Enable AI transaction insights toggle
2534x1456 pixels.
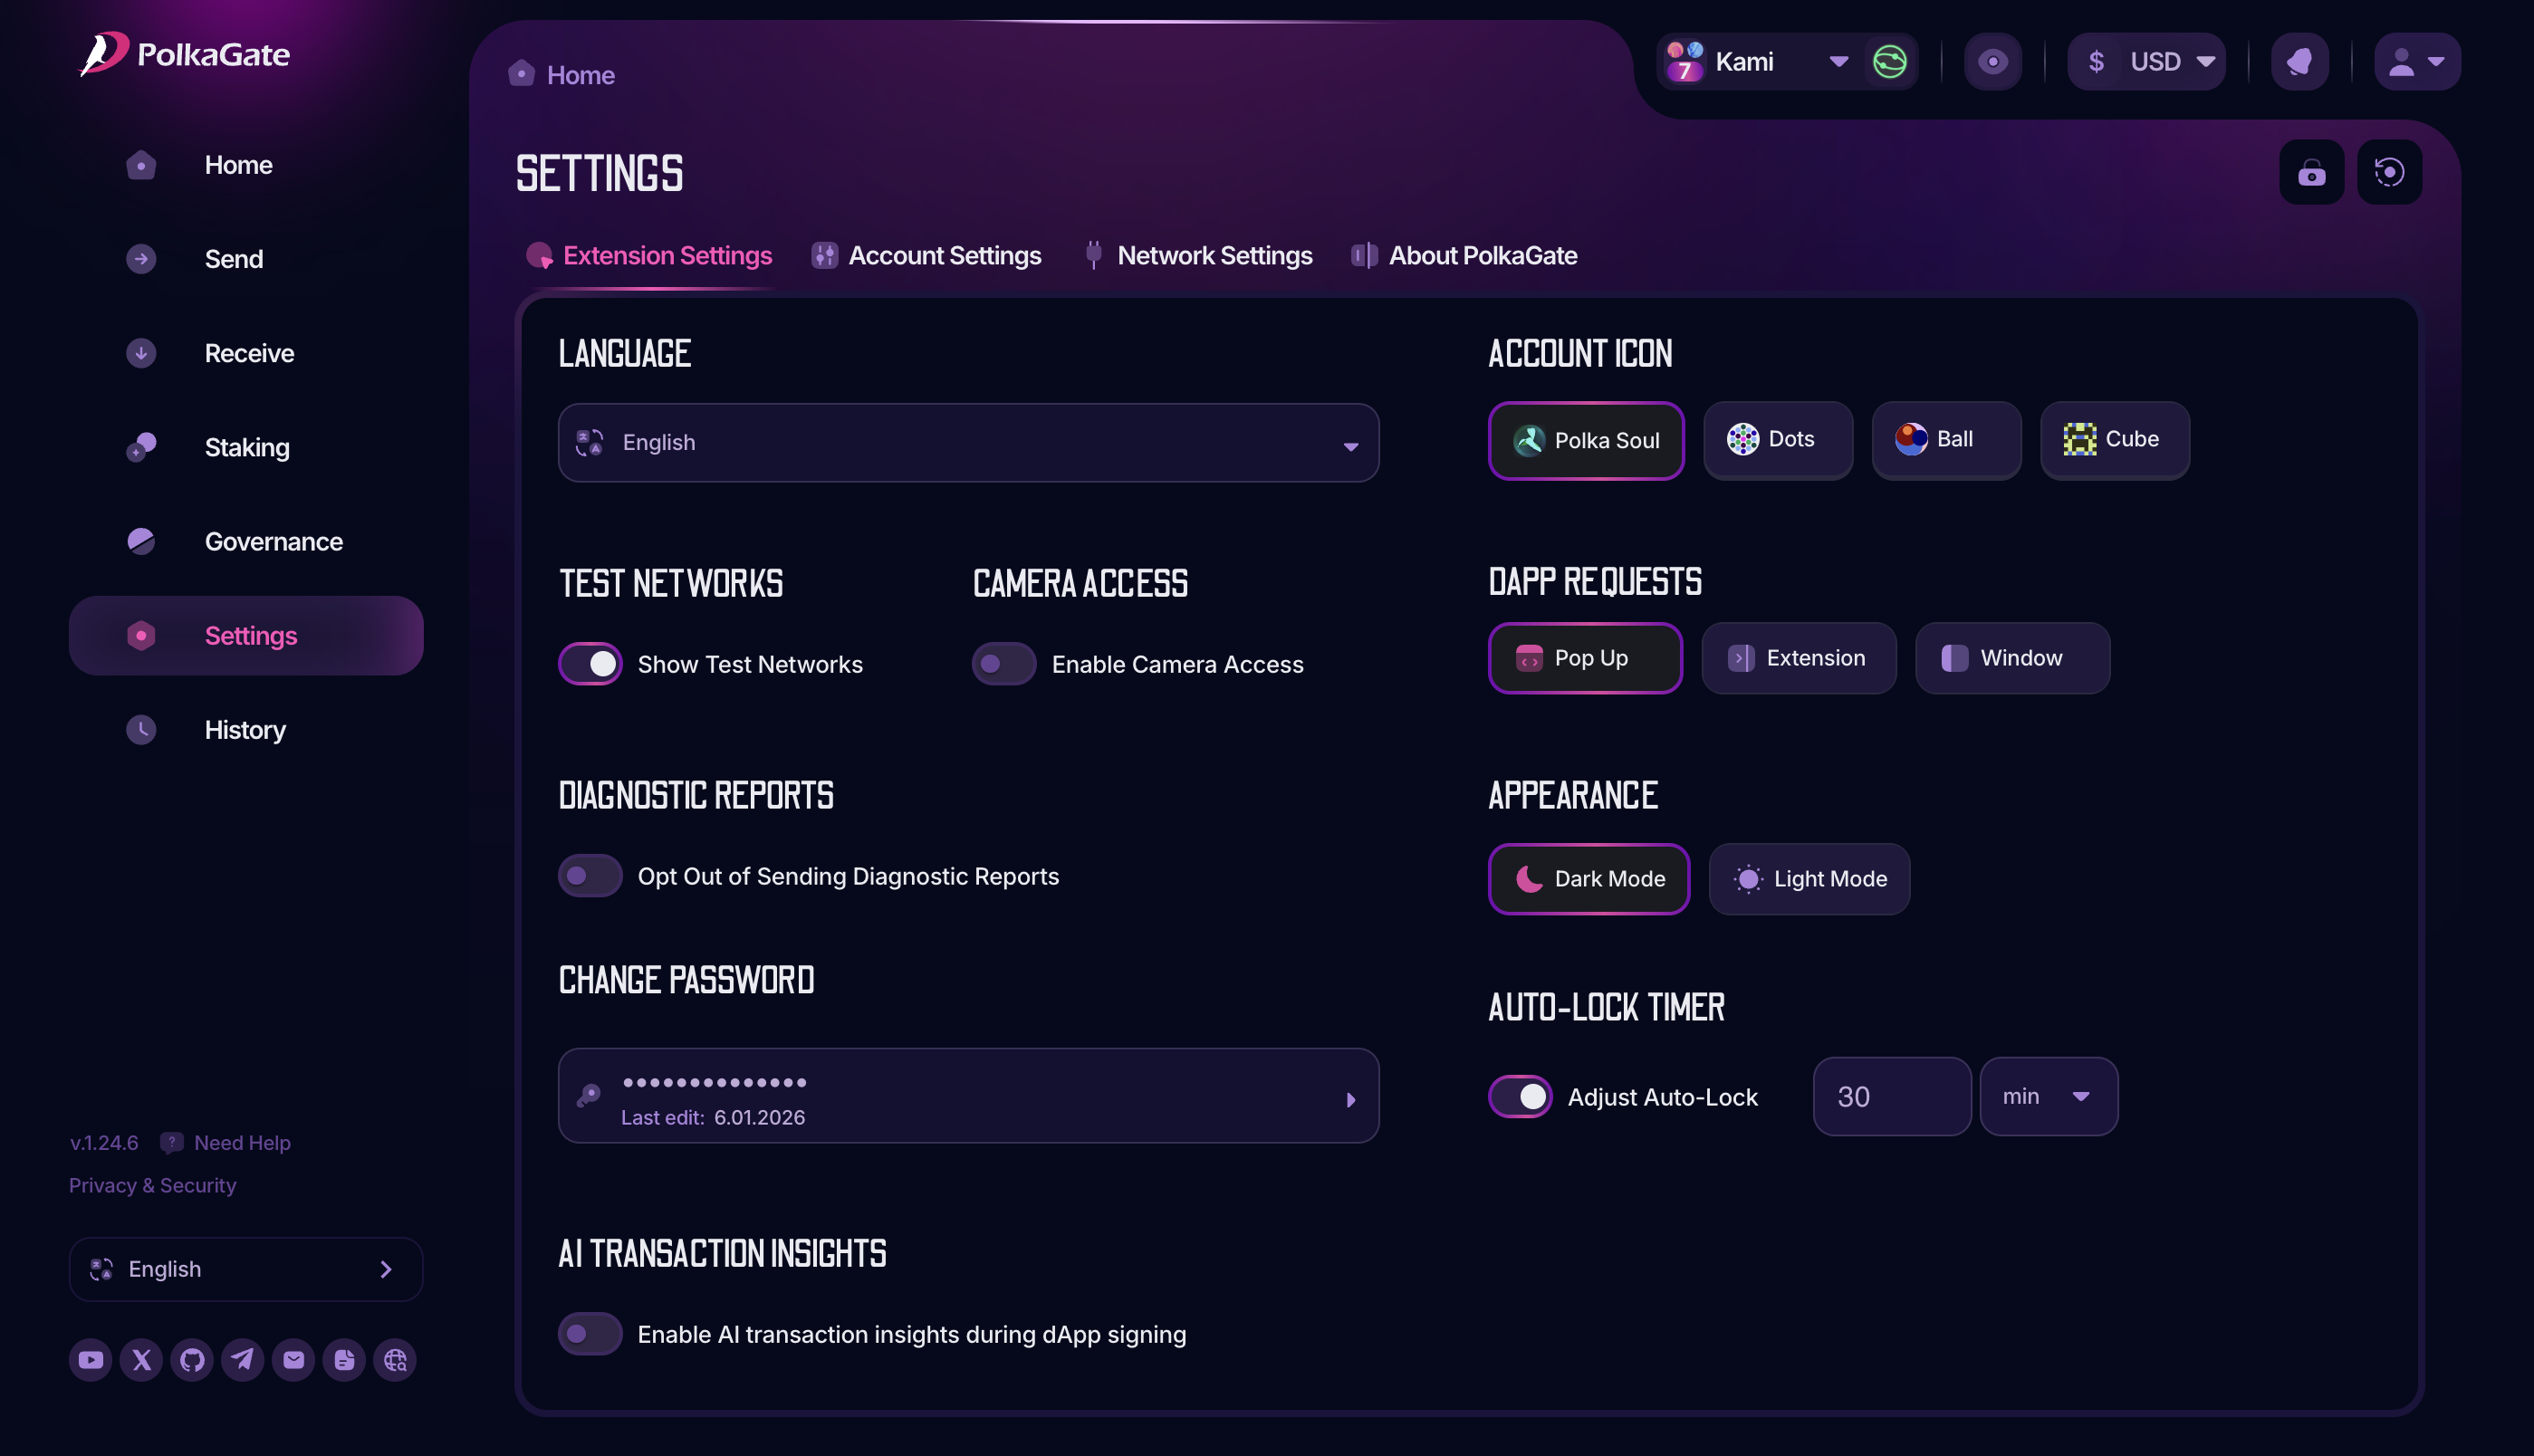(x=590, y=1334)
